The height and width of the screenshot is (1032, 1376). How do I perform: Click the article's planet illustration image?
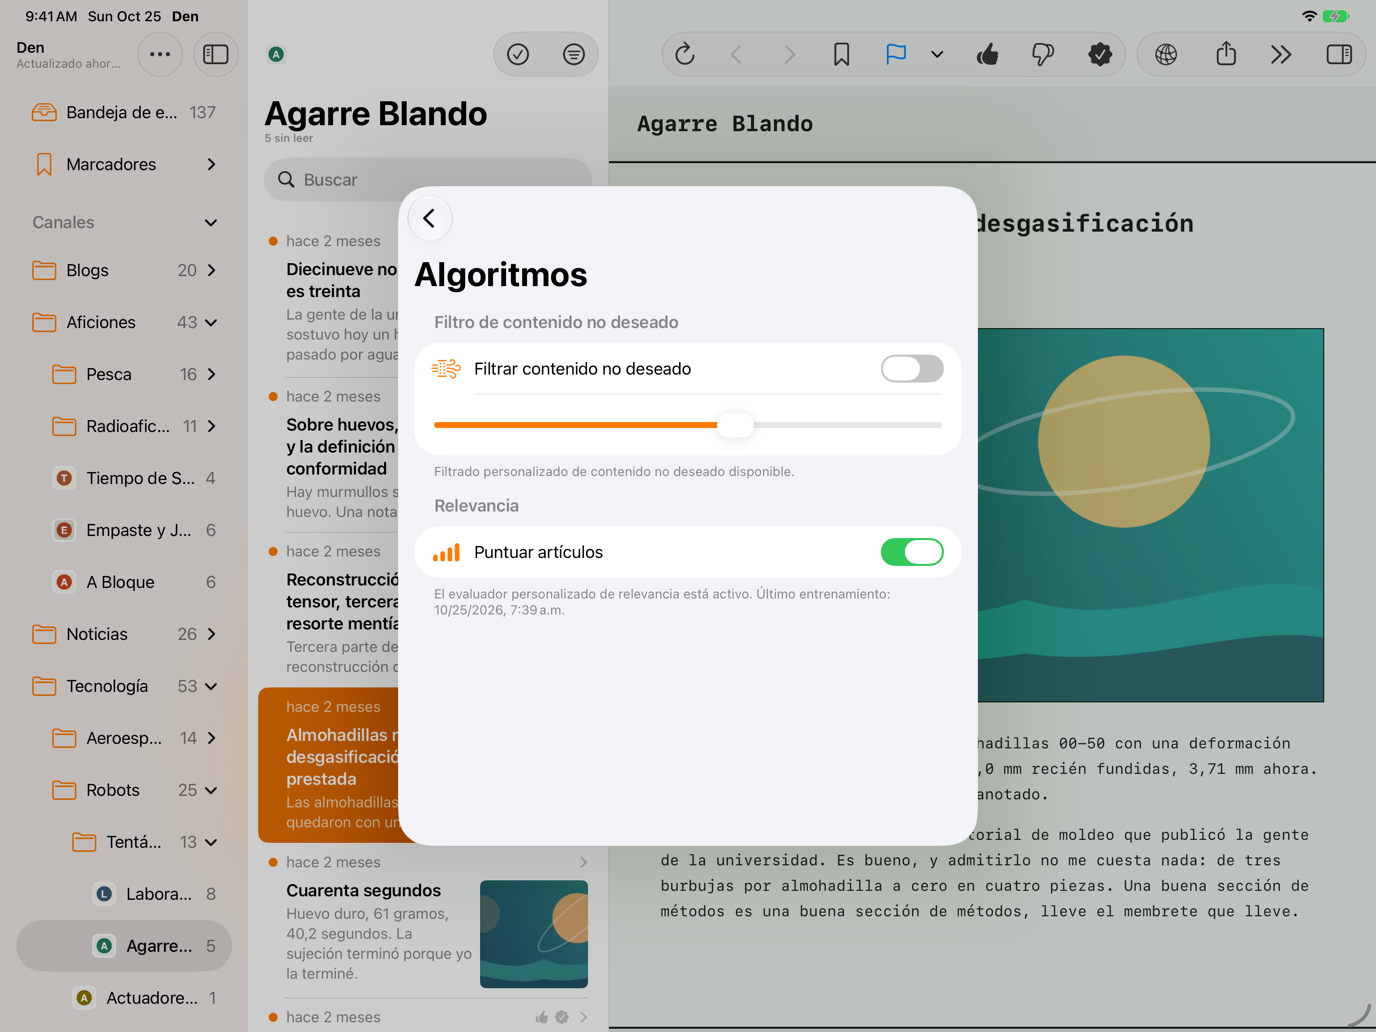(1150, 515)
